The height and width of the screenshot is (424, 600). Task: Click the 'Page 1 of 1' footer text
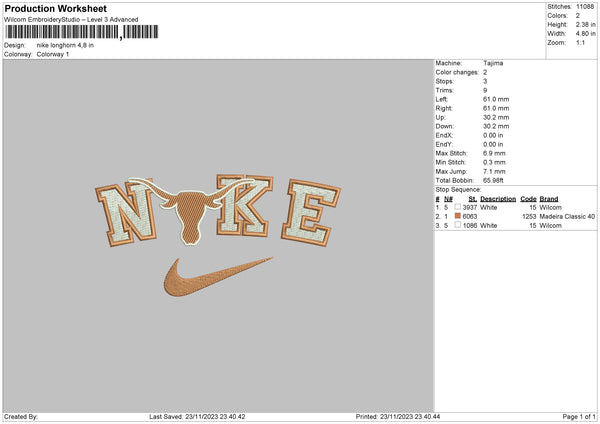(579, 417)
